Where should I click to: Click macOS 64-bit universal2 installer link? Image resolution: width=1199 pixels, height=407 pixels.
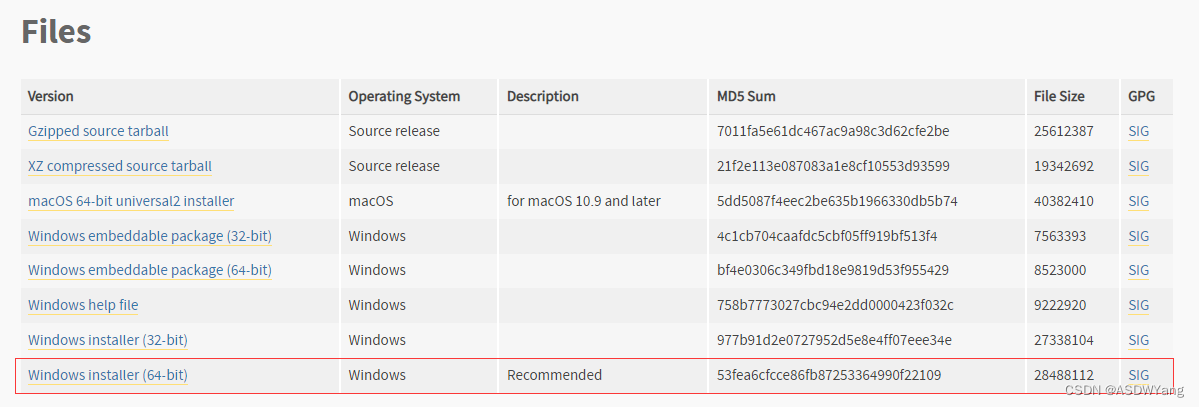pos(131,201)
